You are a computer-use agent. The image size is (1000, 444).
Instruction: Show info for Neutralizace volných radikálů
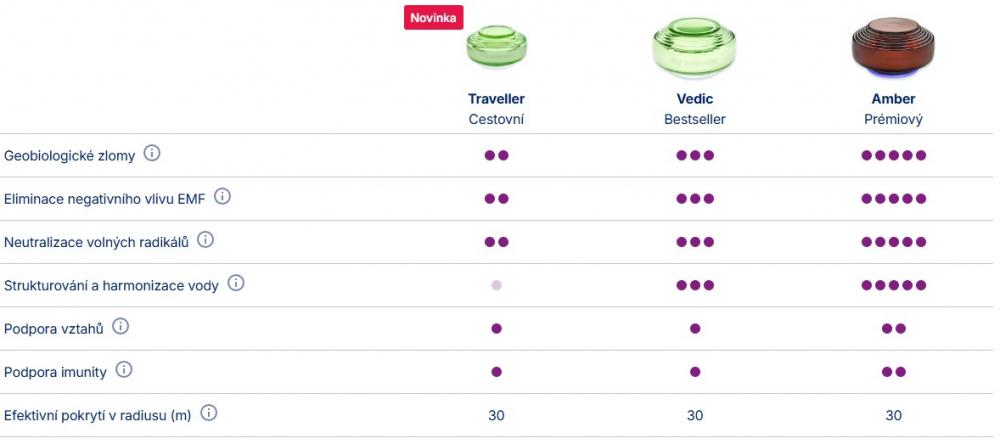[205, 240]
